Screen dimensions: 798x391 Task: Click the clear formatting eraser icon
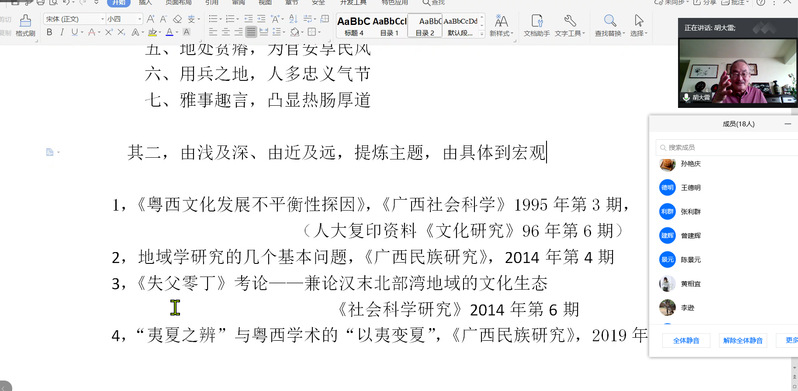point(177,19)
